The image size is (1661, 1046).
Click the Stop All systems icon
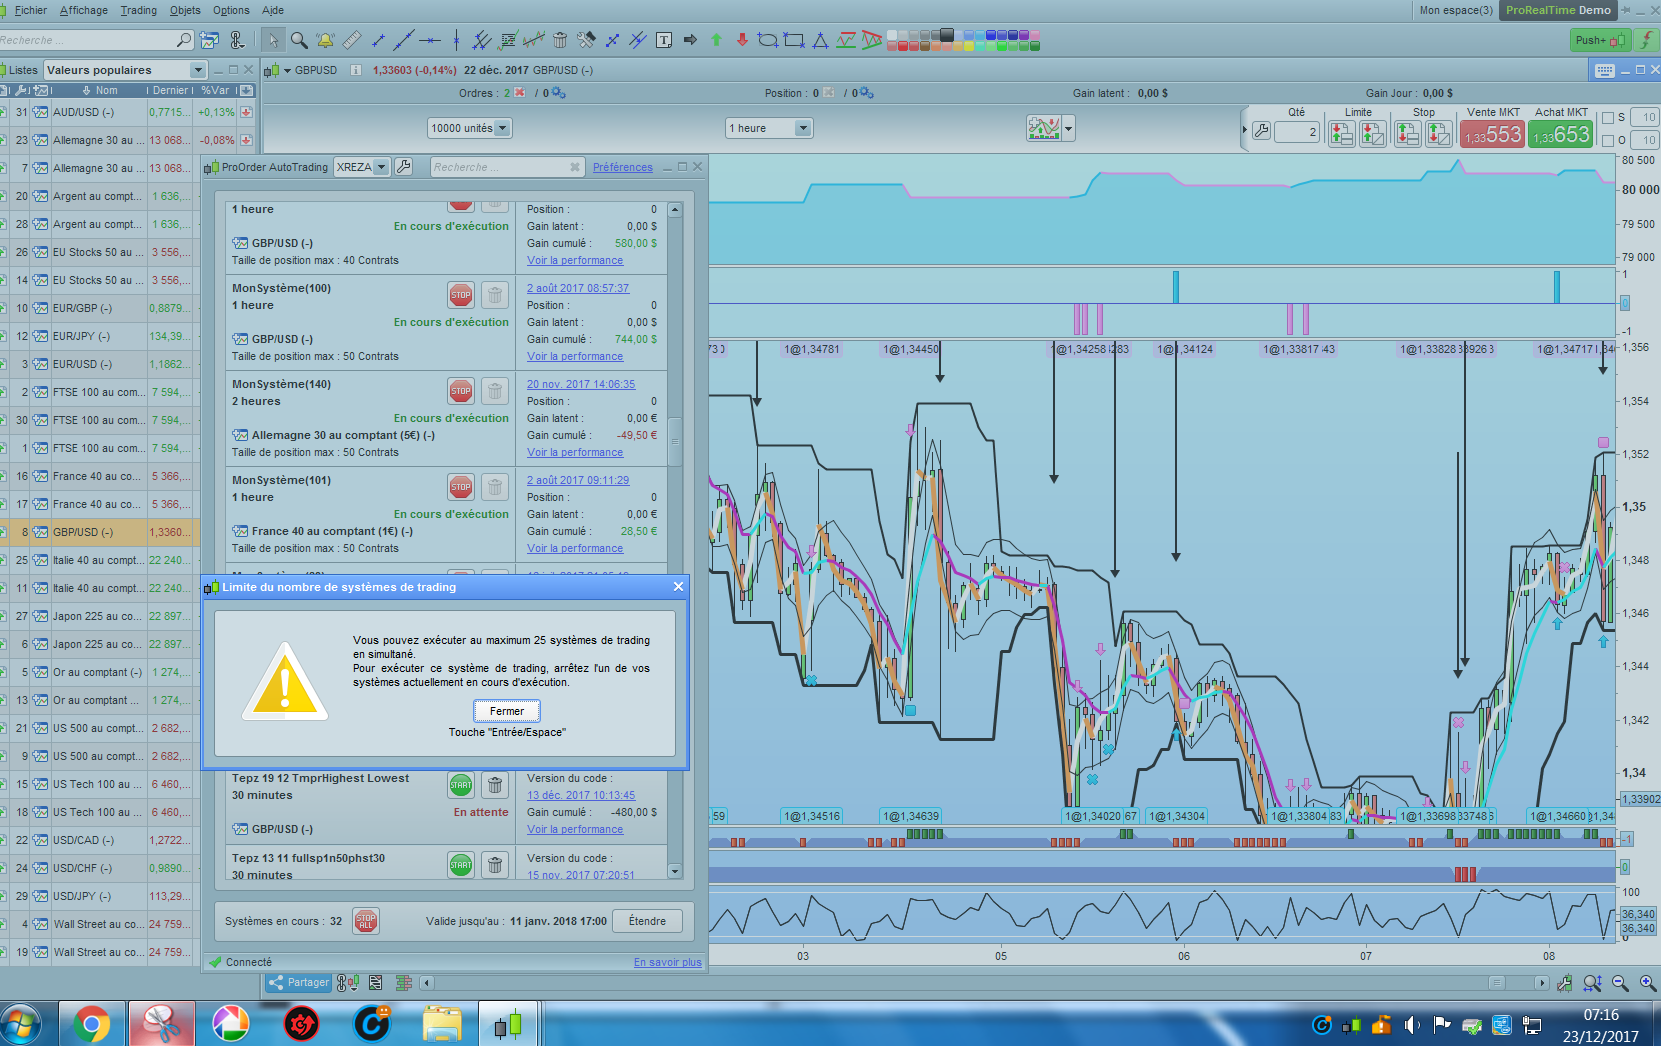pos(365,921)
